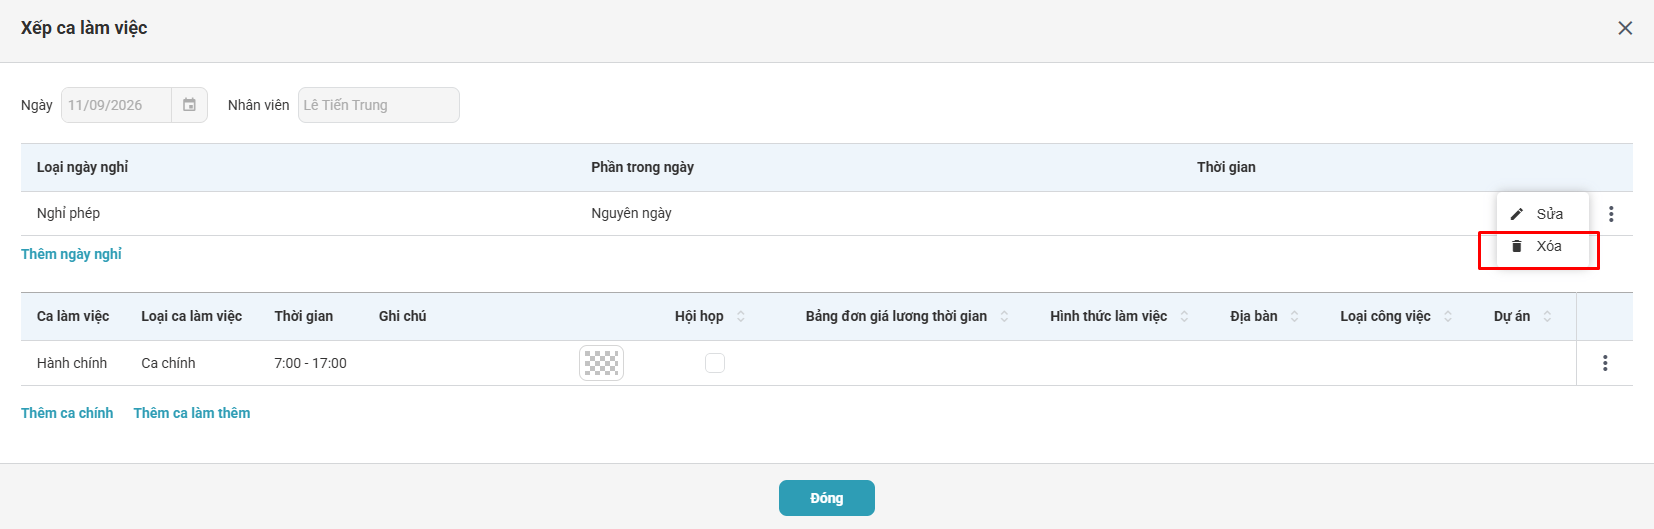This screenshot has height=529, width=1654.
Task: Sort by Loại công việc column
Action: click(x=1447, y=316)
